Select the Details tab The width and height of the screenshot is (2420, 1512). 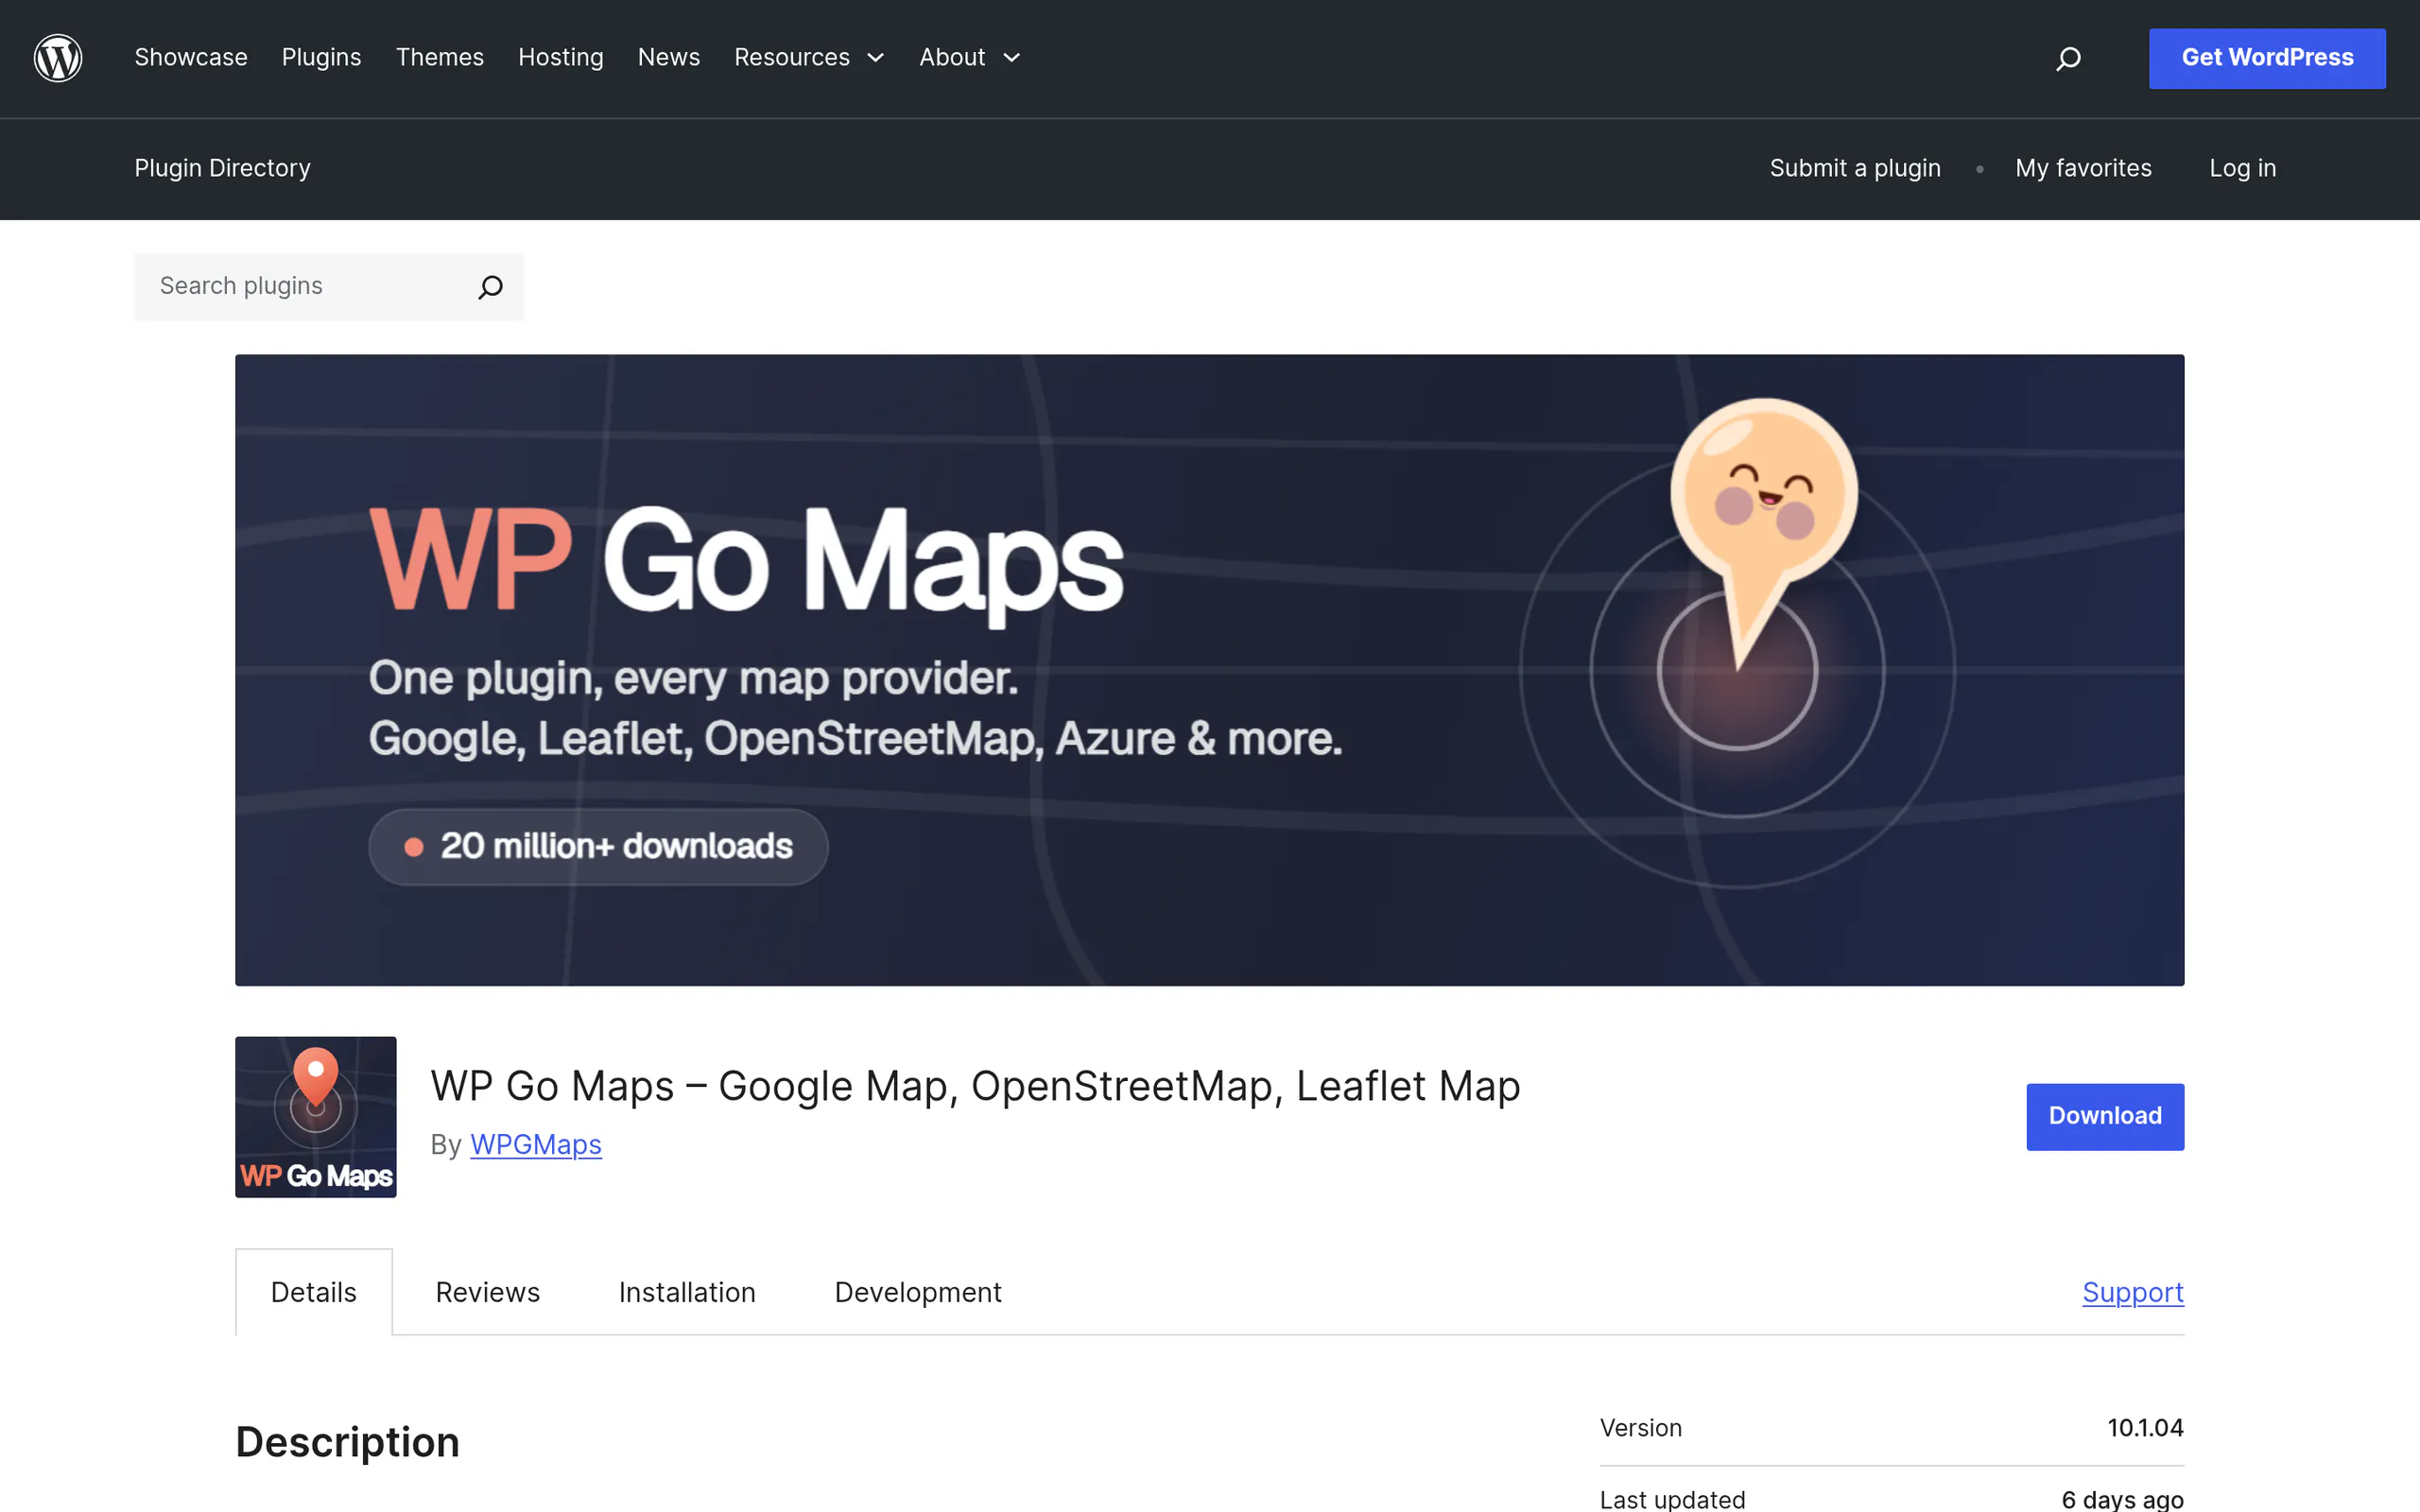314,1292
